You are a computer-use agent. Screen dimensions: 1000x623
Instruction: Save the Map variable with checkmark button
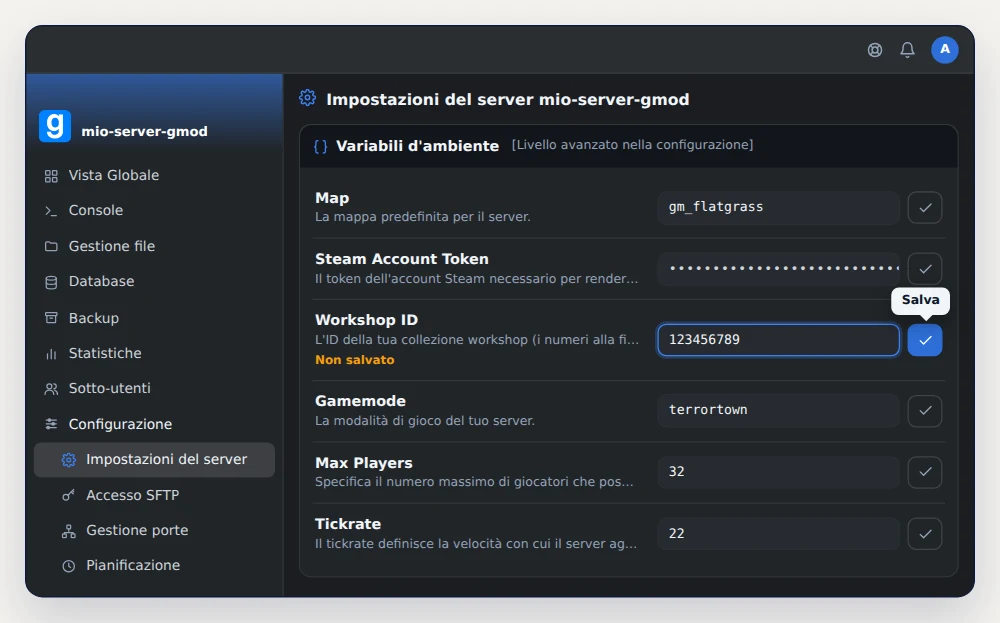(x=925, y=207)
